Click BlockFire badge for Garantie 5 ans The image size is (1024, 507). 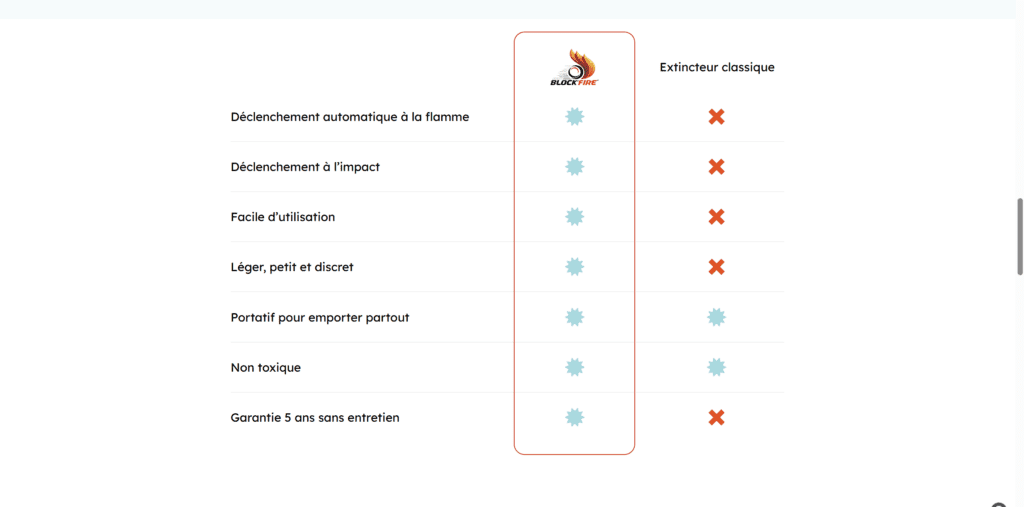(574, 417)
